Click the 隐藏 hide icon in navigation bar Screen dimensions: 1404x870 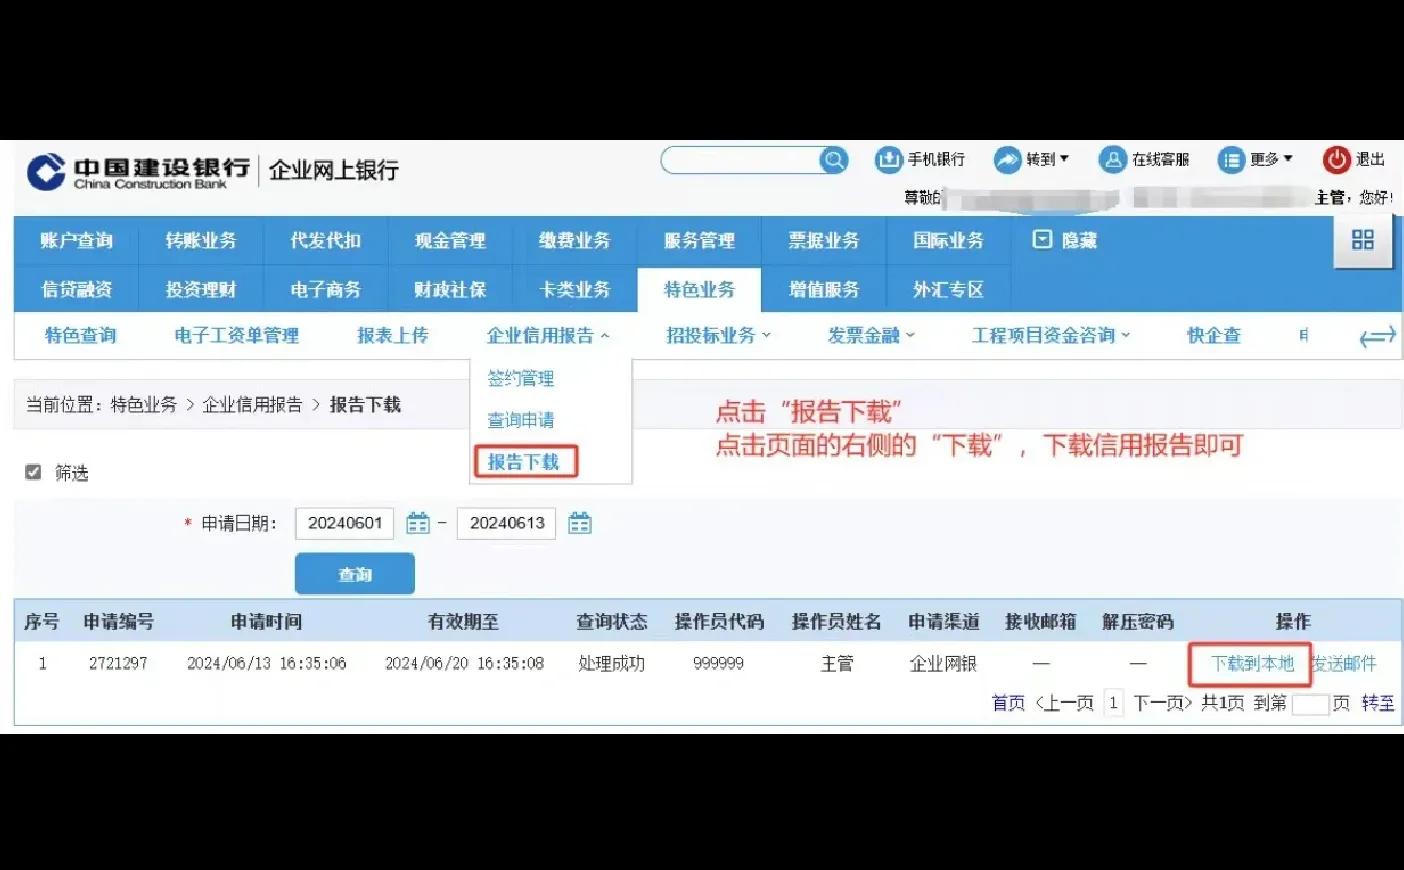[x=1041, y=240]
